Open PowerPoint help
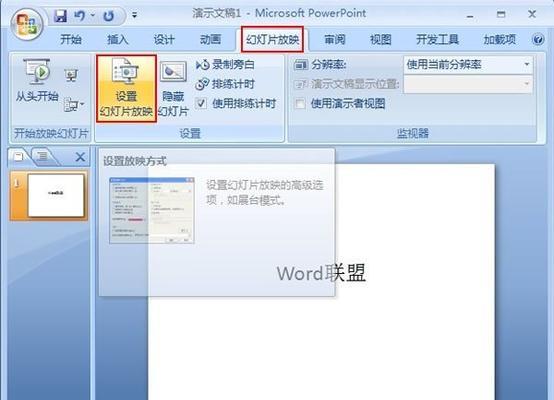Viewport: 554px width, 400px height. [538, 39]
